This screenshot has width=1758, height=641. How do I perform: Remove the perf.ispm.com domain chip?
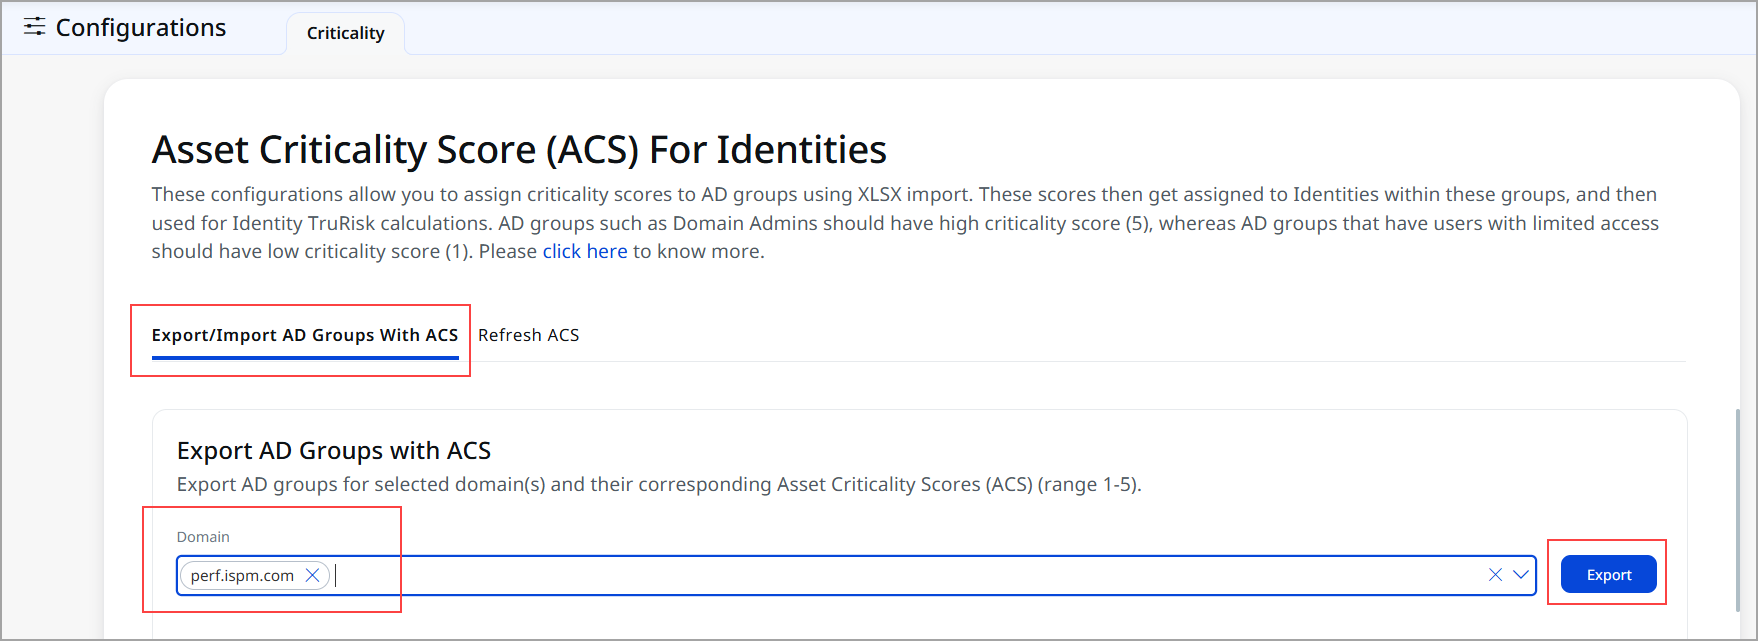pyautogui.click(x=312, y=575)
